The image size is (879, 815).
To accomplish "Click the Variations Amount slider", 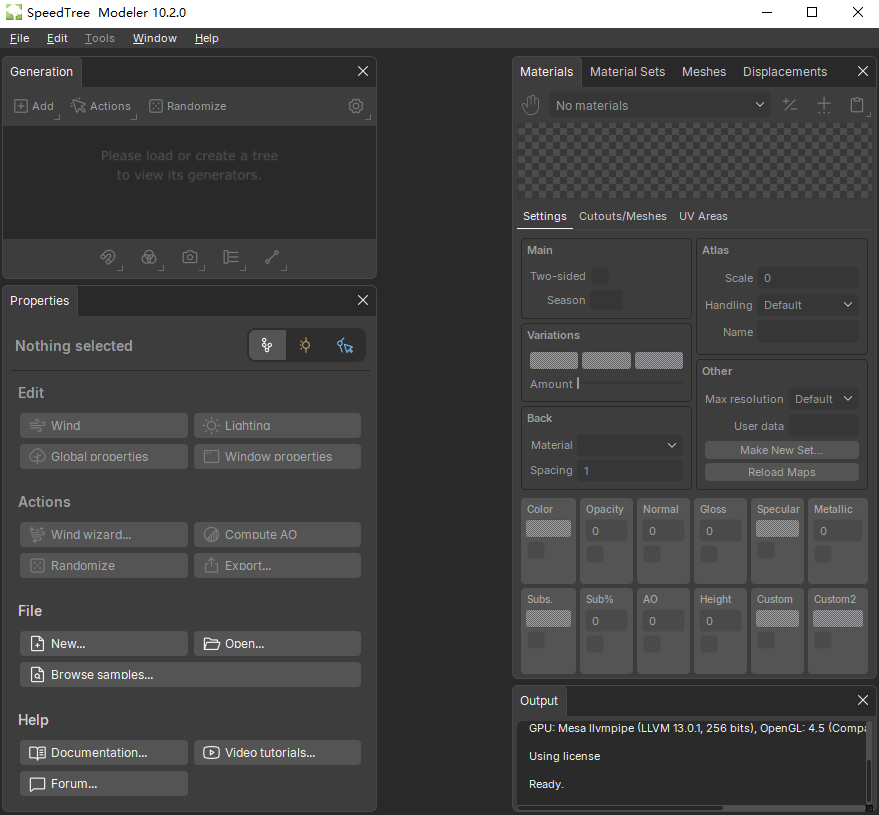I will [630, 383].
